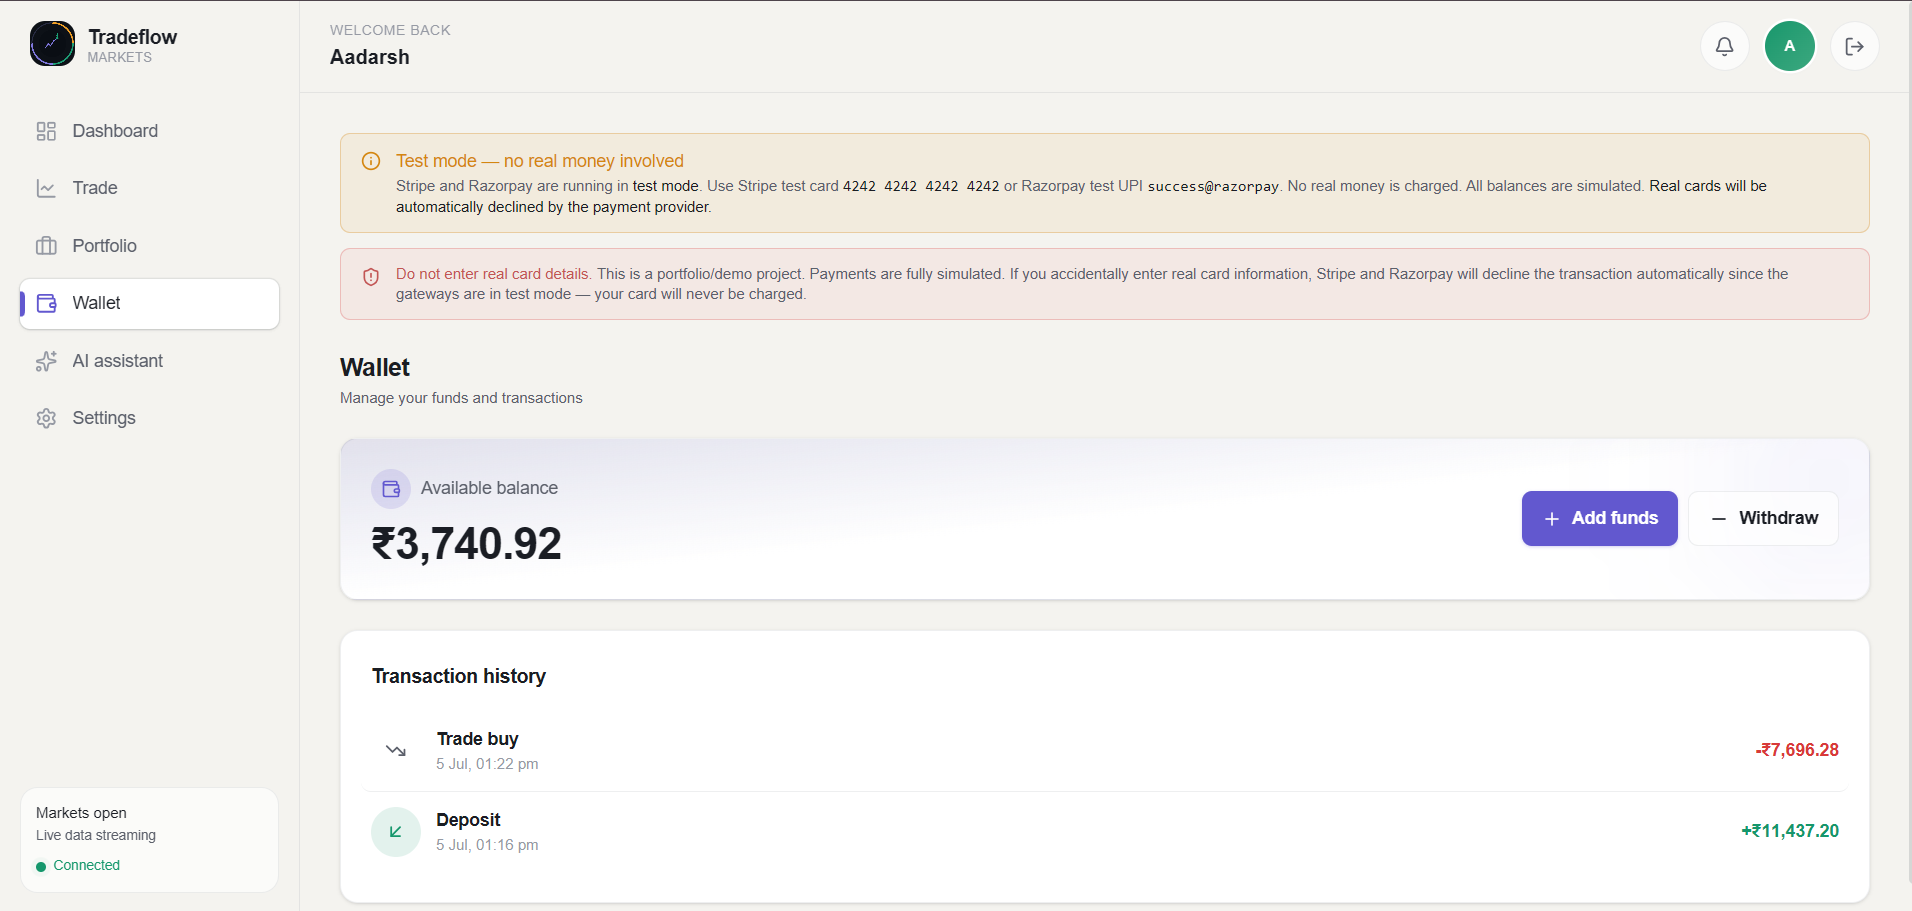Open the user avatar labeled A
Image resolution: width=1912 pixels, height=911 pixels.
point(1789,46)
